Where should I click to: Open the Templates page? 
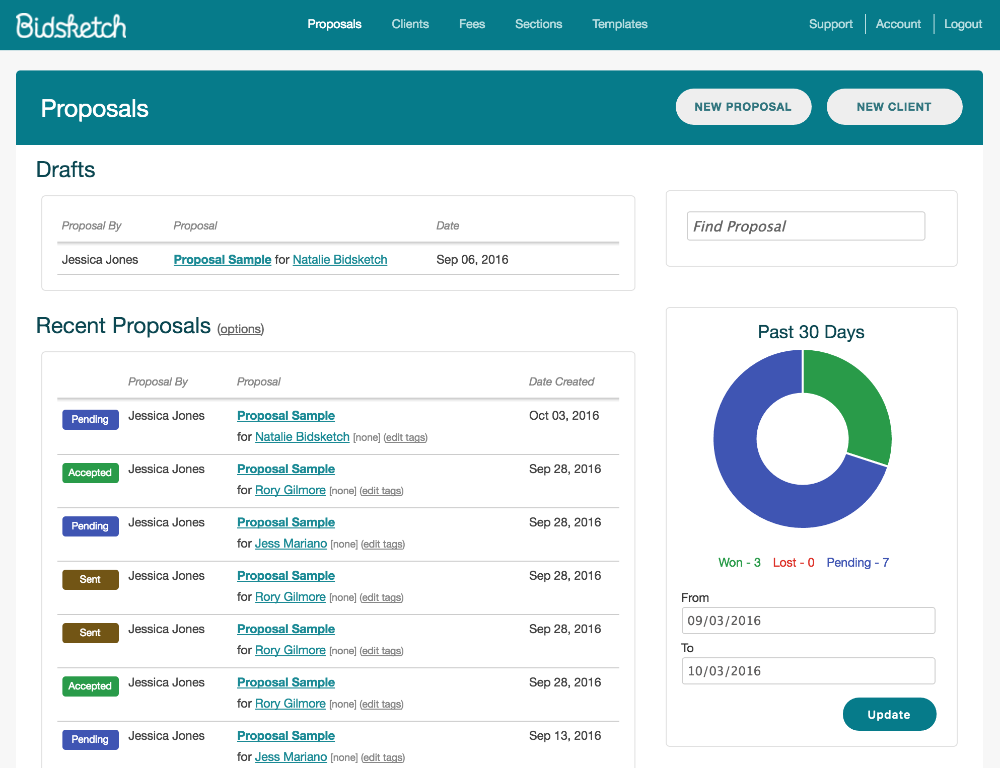click(x=619, y=23)
